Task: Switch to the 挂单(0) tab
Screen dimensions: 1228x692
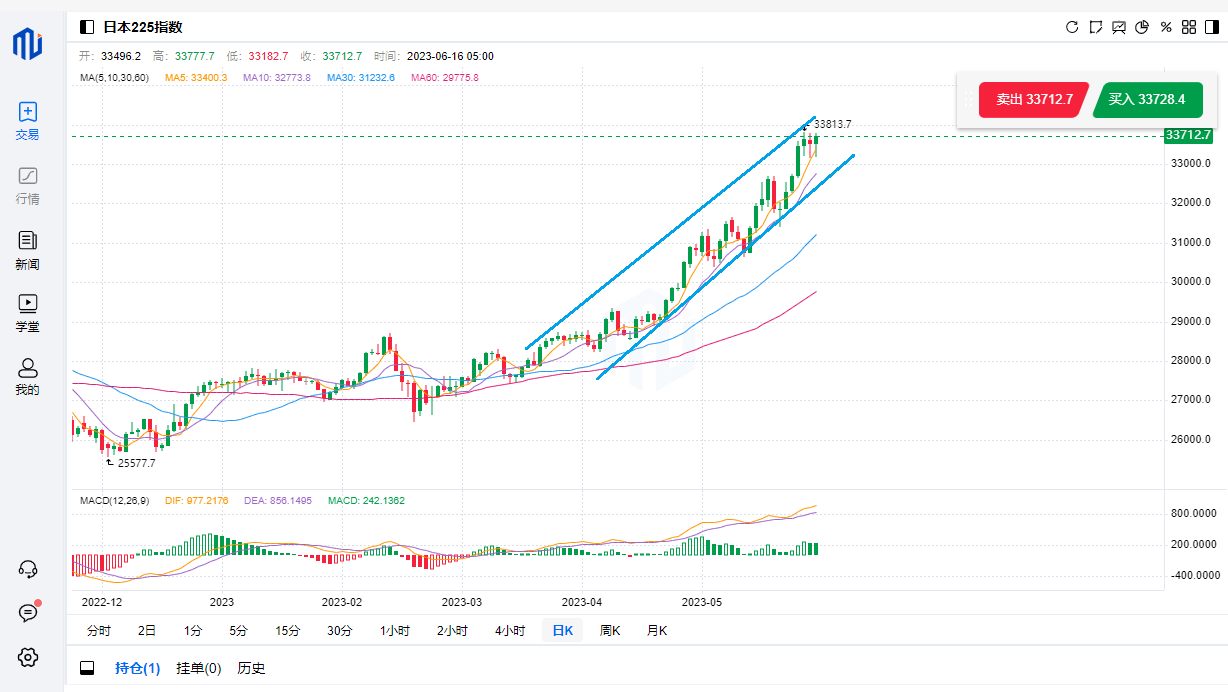Action: coord(198,668)
